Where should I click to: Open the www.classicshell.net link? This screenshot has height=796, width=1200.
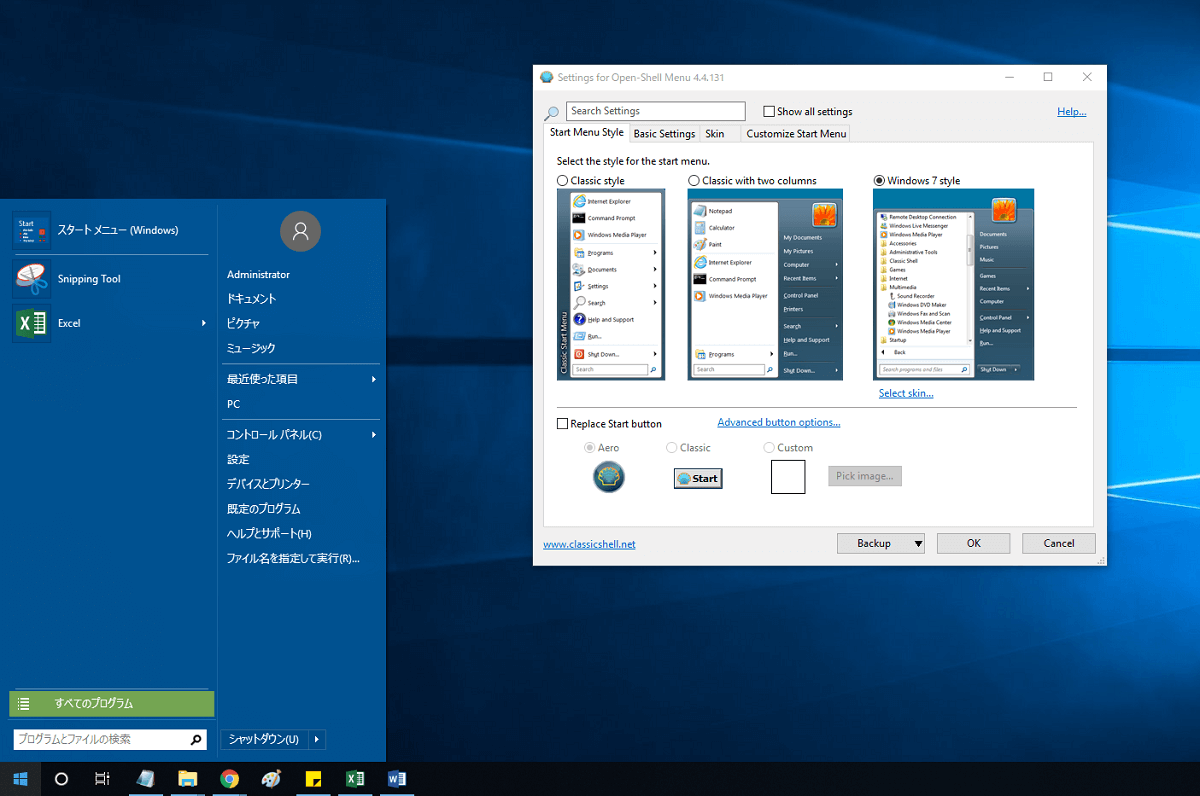click(x=589, y=545)
